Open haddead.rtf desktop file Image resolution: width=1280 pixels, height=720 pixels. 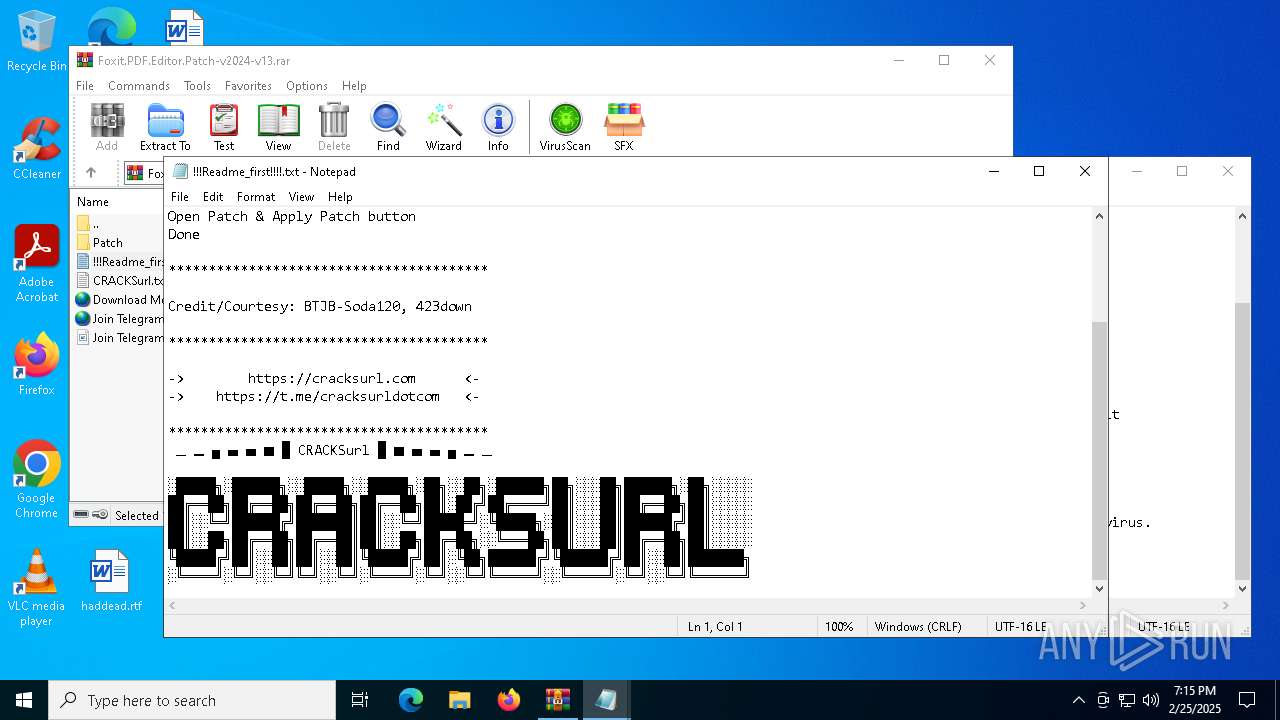point(111,580)
